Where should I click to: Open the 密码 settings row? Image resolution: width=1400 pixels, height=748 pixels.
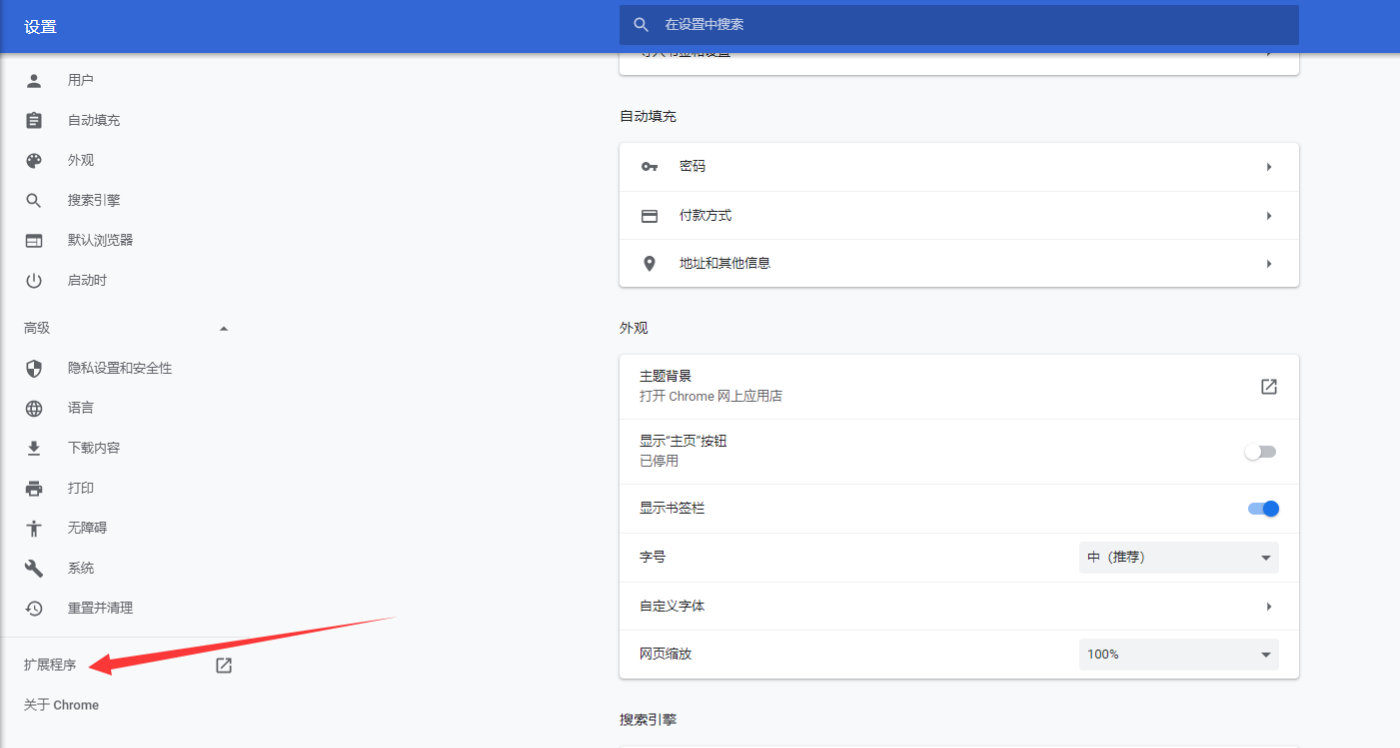959,167
